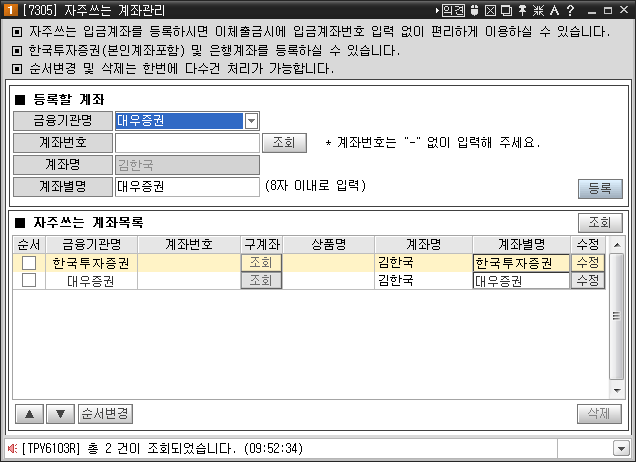Click the 계좌번호 input field
Viewport: 636px width, 462px height.
(x=187, y=143)
